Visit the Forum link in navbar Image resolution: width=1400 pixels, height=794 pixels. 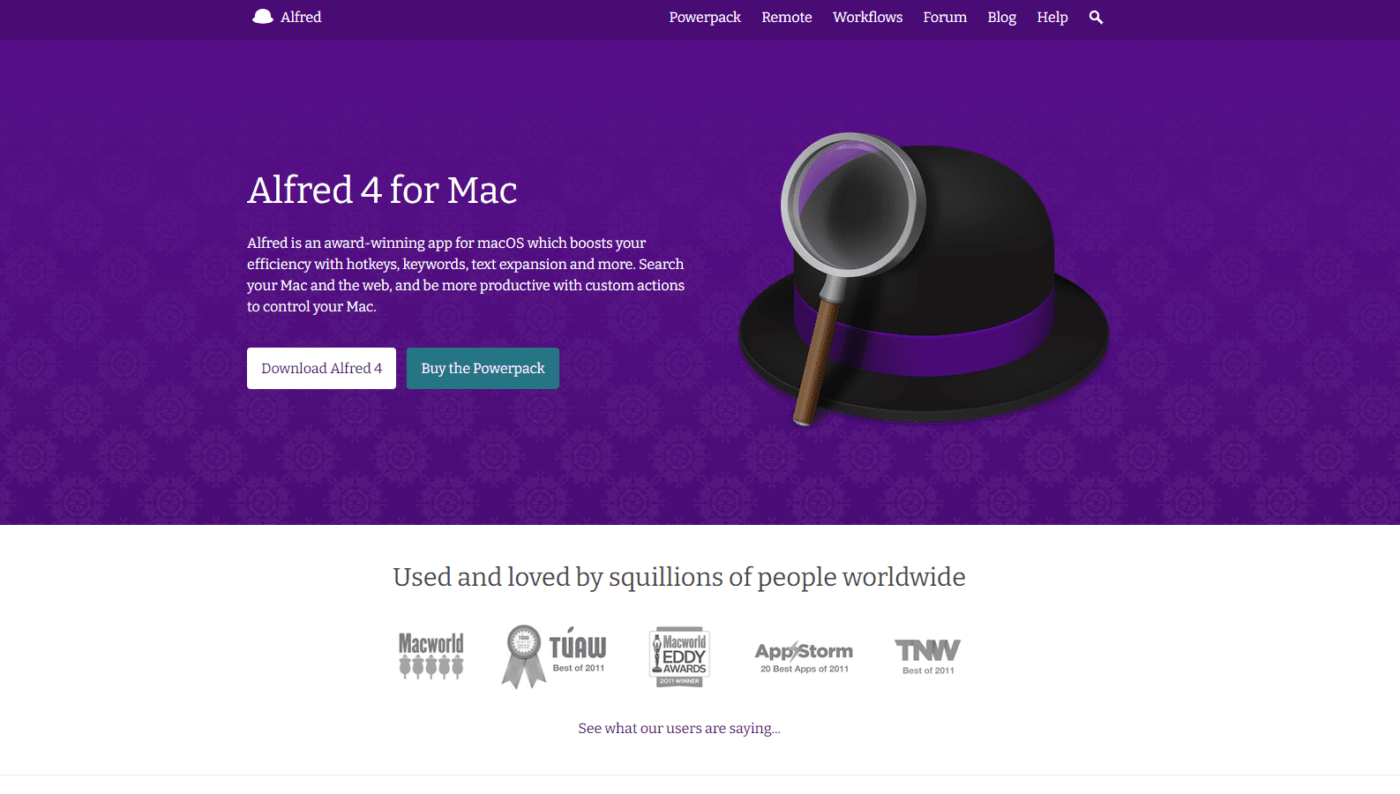tap(945, 17)
